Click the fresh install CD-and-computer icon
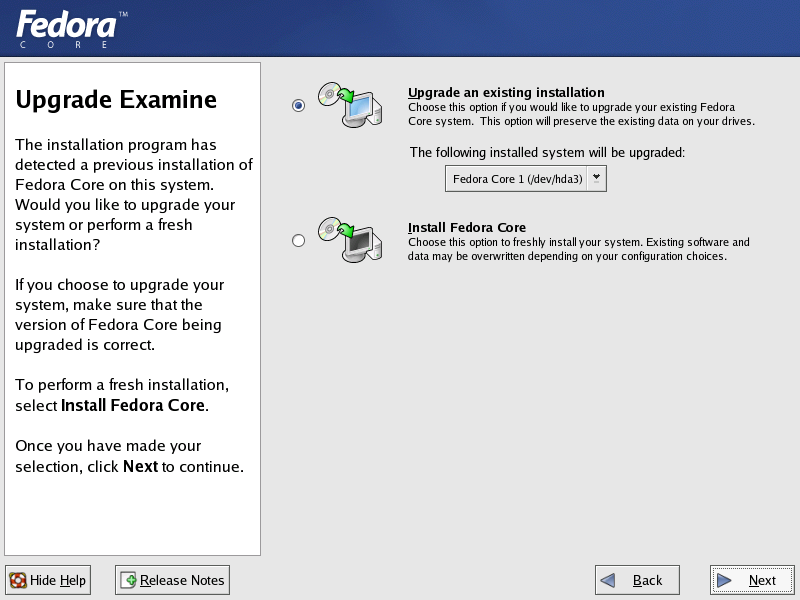The image size is (800, 600). pos(350,240)
